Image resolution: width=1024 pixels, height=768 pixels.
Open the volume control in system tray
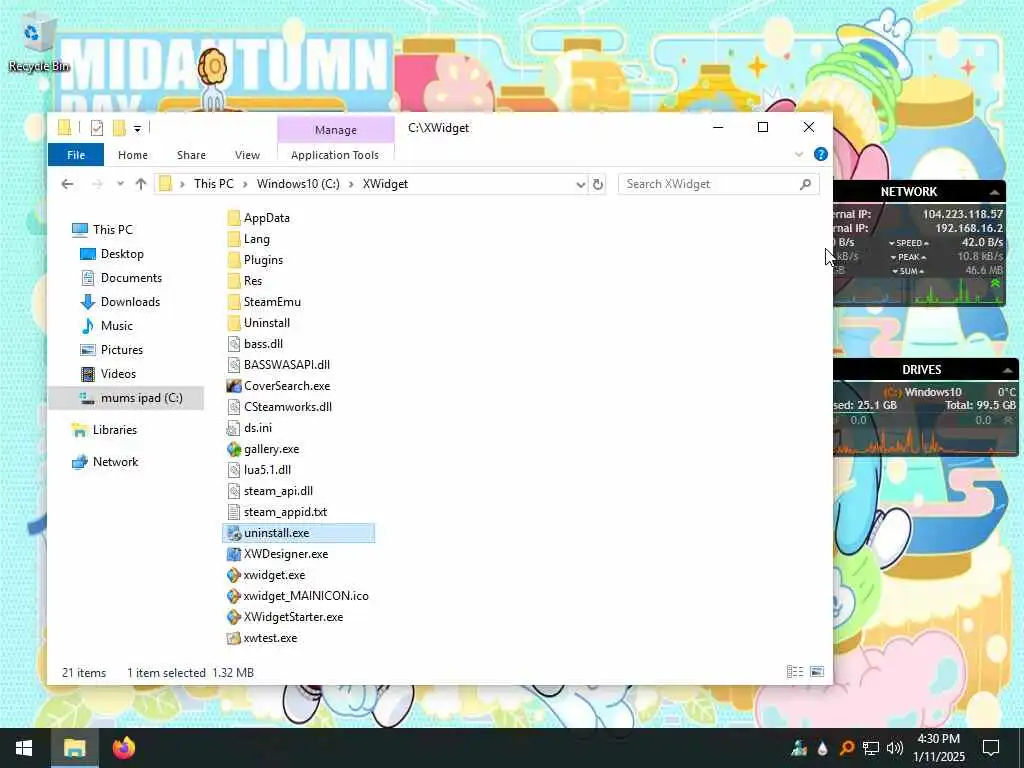[895, 748]
